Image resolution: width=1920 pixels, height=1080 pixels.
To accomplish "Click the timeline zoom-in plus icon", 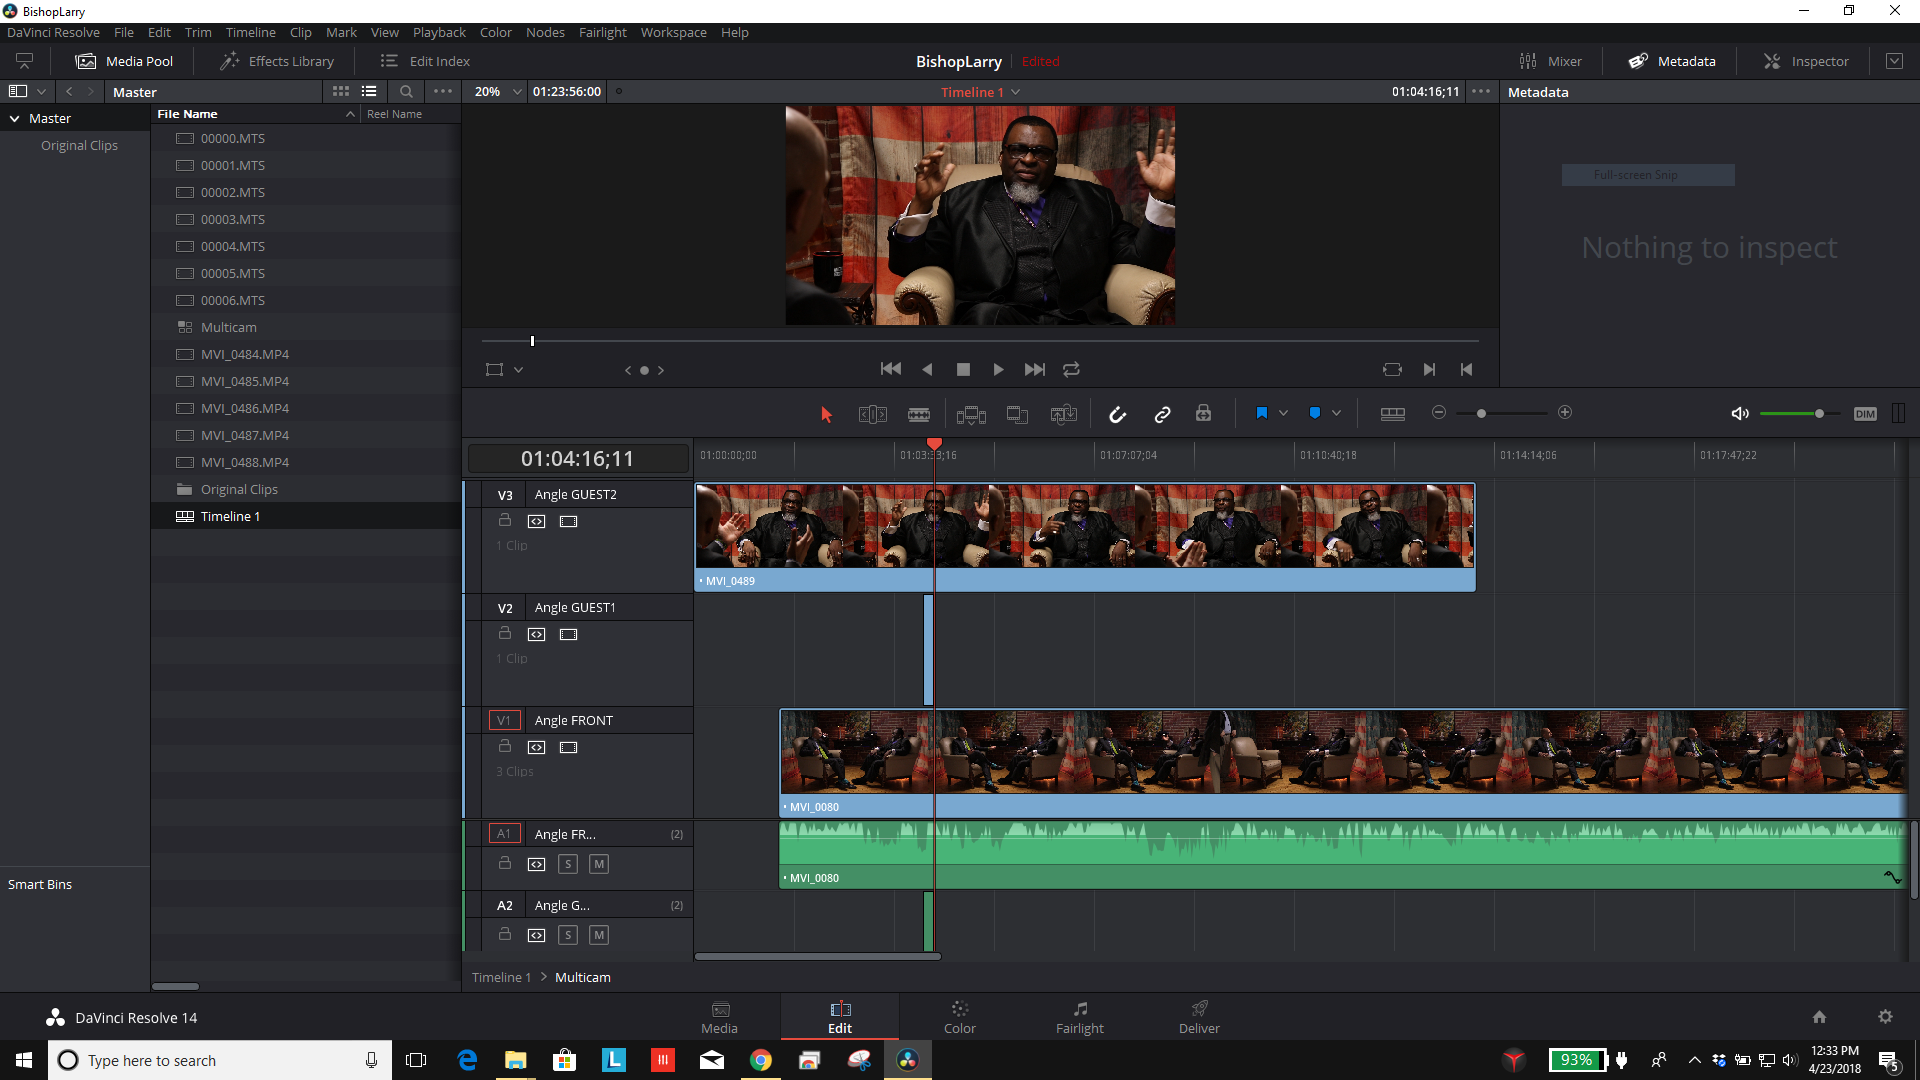I will (x=1565, y=413).
